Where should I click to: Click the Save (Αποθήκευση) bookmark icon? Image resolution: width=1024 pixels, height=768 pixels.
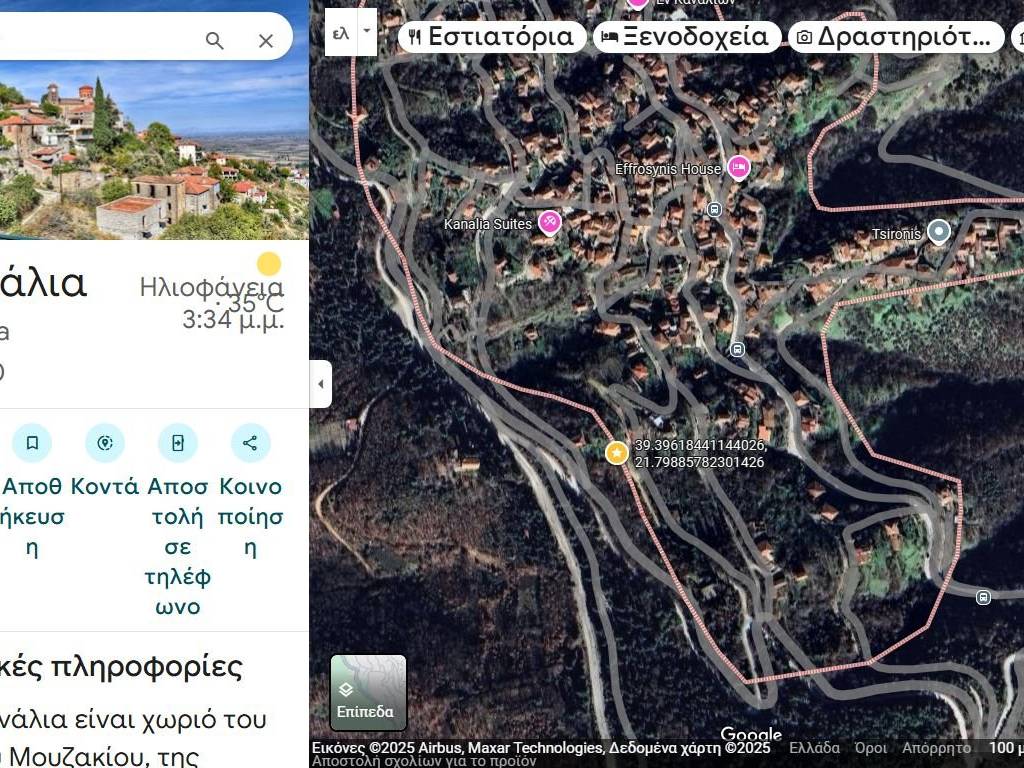point(32,443)
